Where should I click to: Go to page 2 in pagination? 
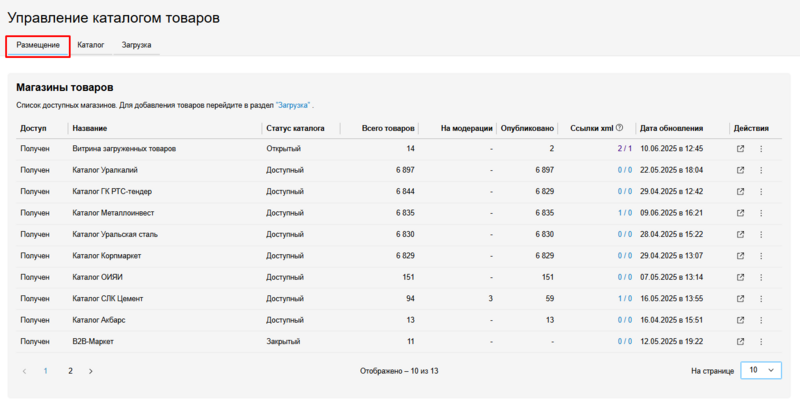[x=70, y=371]
